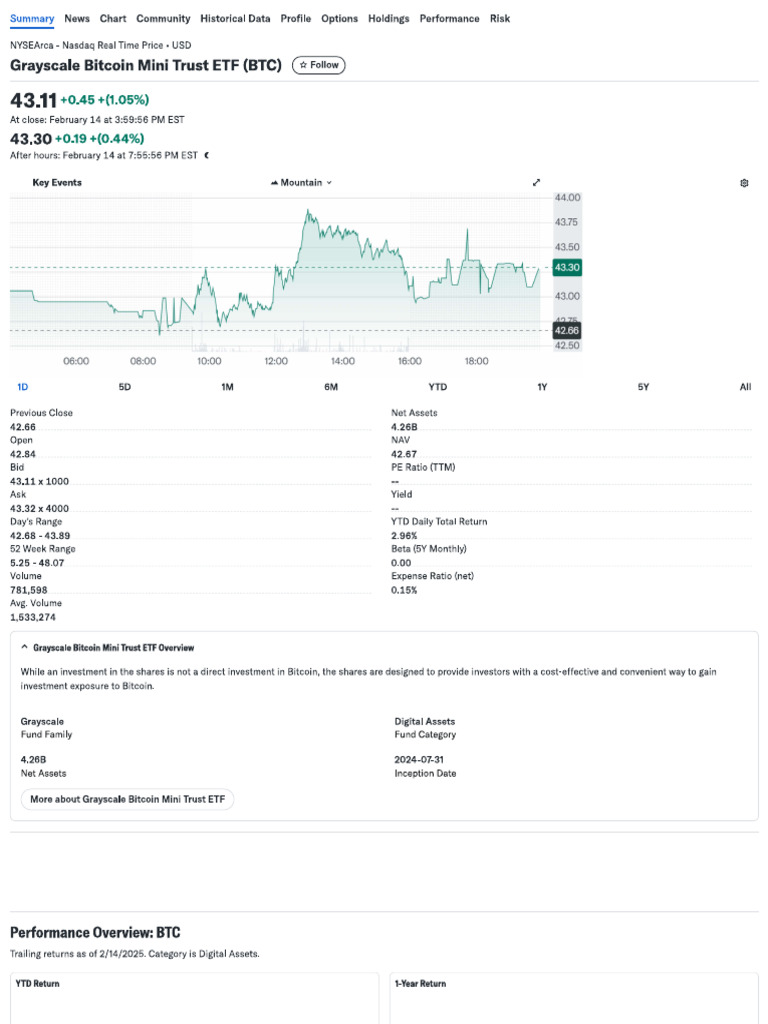The height and width of the screenshot is (1024, 768).
Task: Select the YTD chart range
Action: (x=438, y=387)
